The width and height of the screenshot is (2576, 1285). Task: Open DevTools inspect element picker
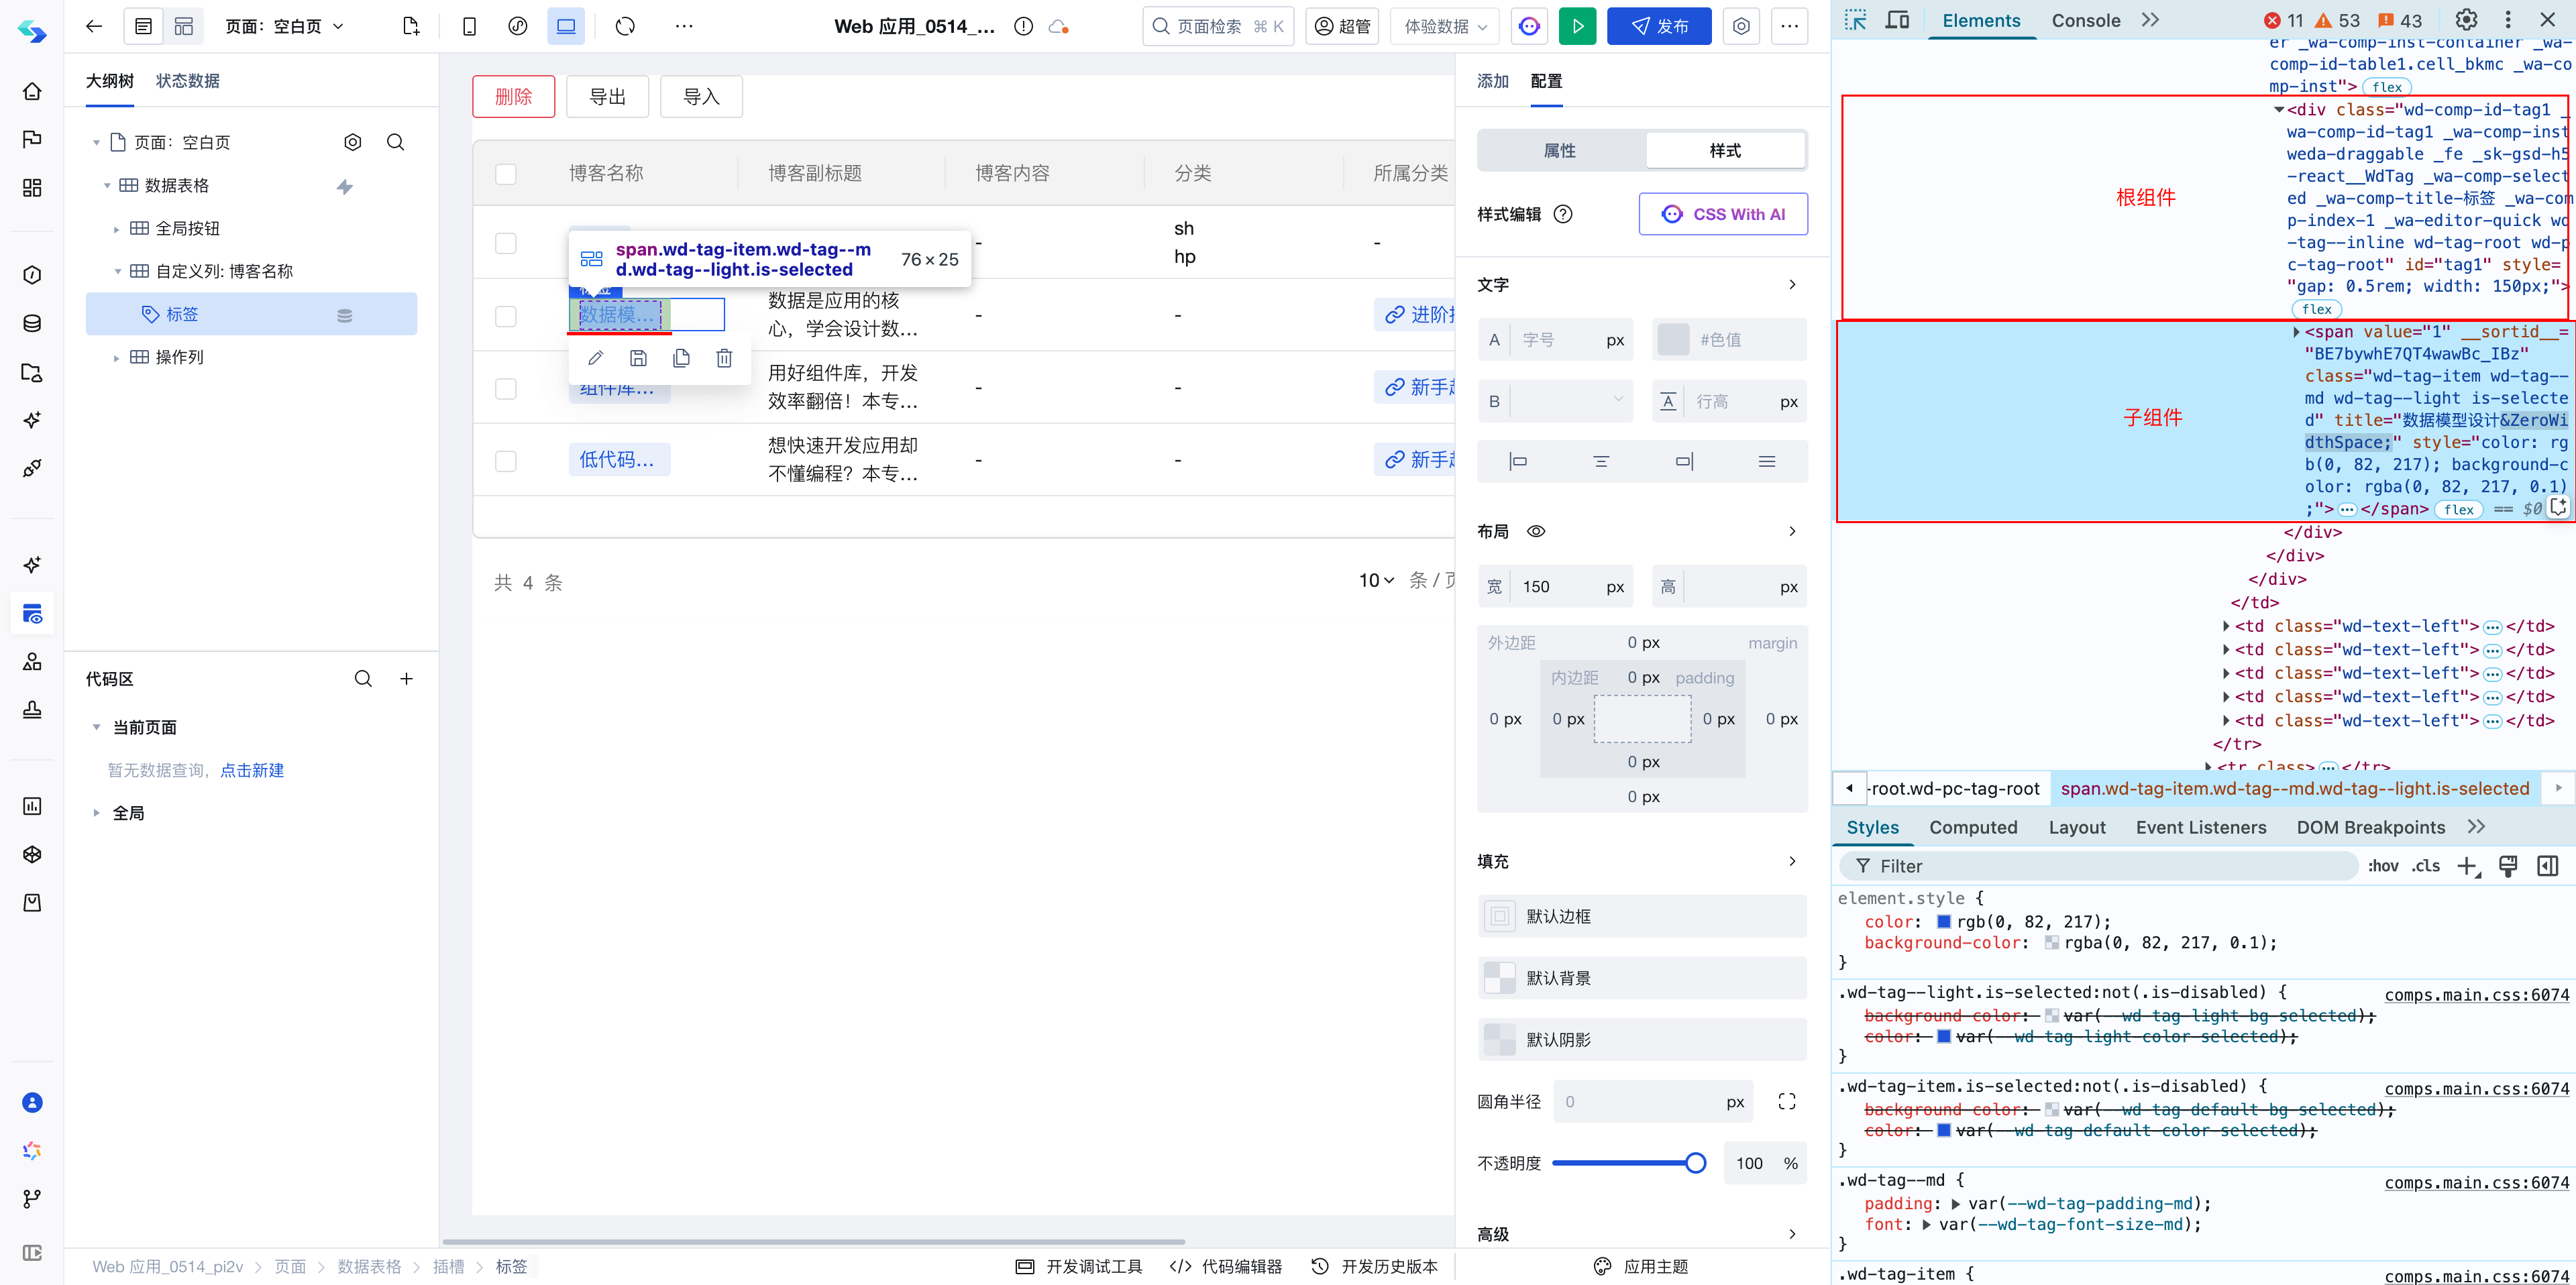click(x=1855, y=20)
